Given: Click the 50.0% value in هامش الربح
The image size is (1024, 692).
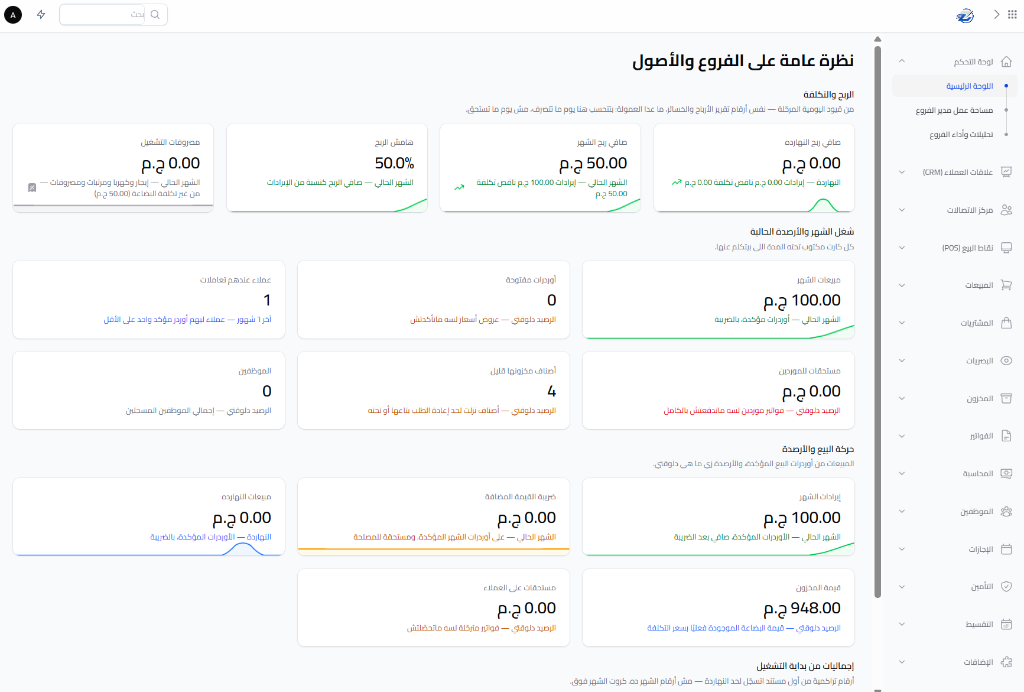Looking at the screenshot, I should [394, 163].
